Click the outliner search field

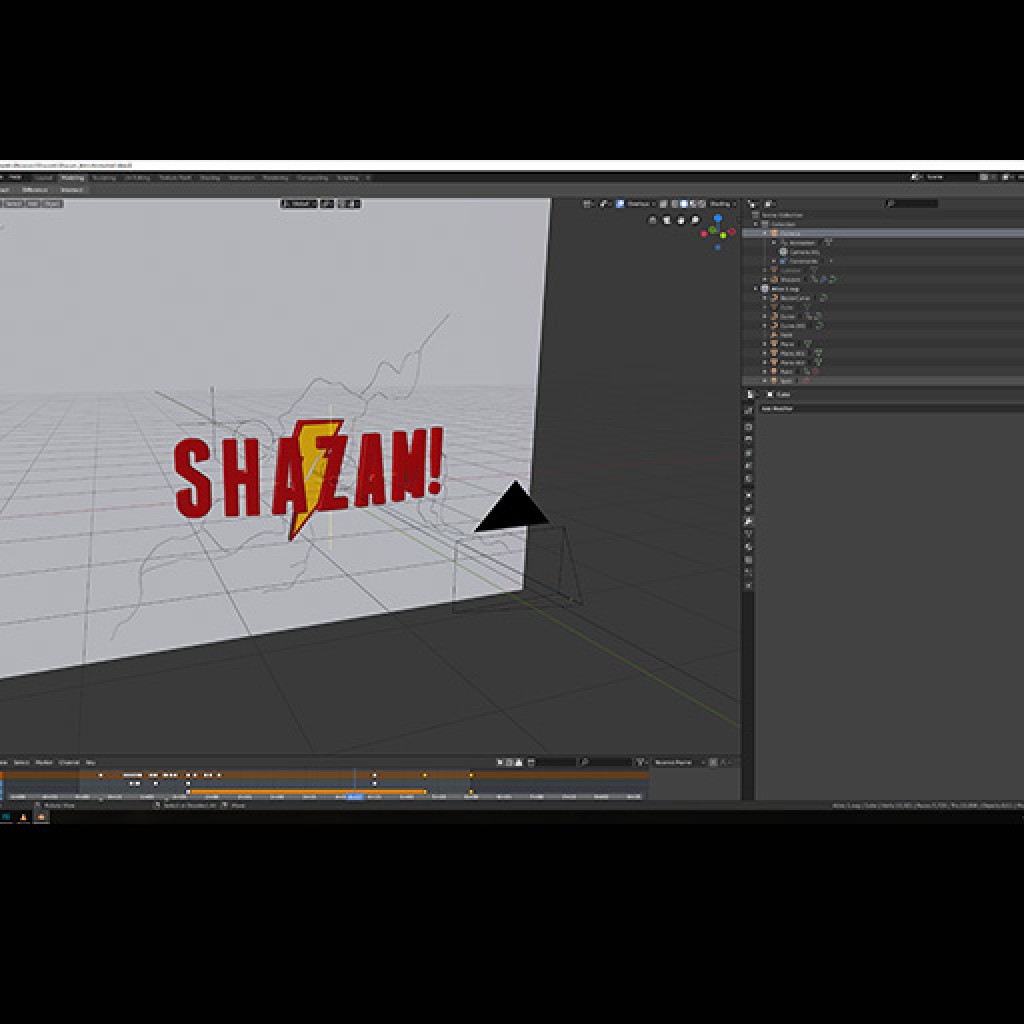[x=910, y=202]
